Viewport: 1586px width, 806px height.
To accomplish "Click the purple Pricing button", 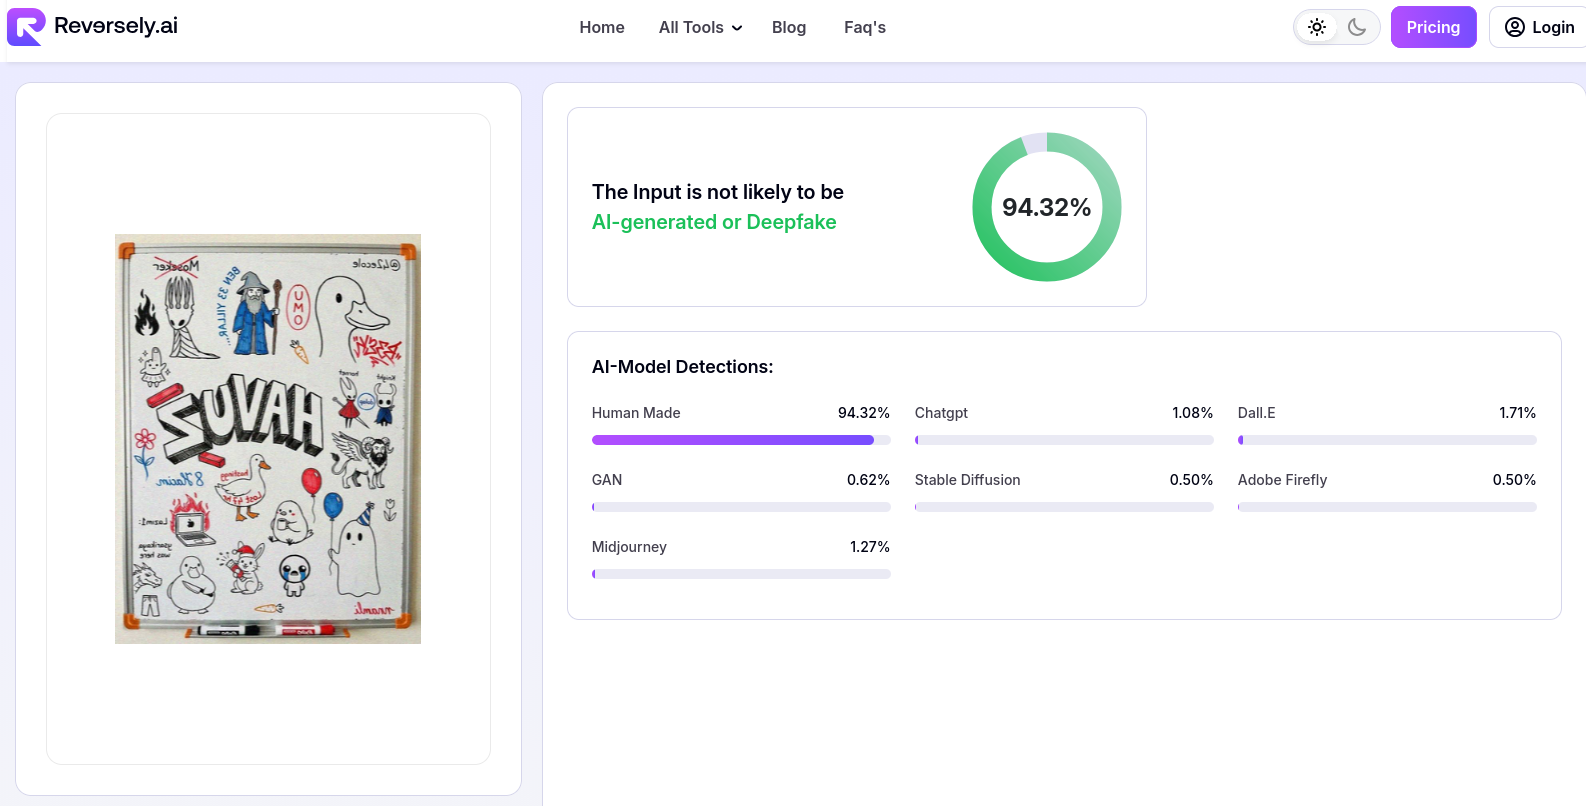I will pyautogui.click(x=1433, y=27).
